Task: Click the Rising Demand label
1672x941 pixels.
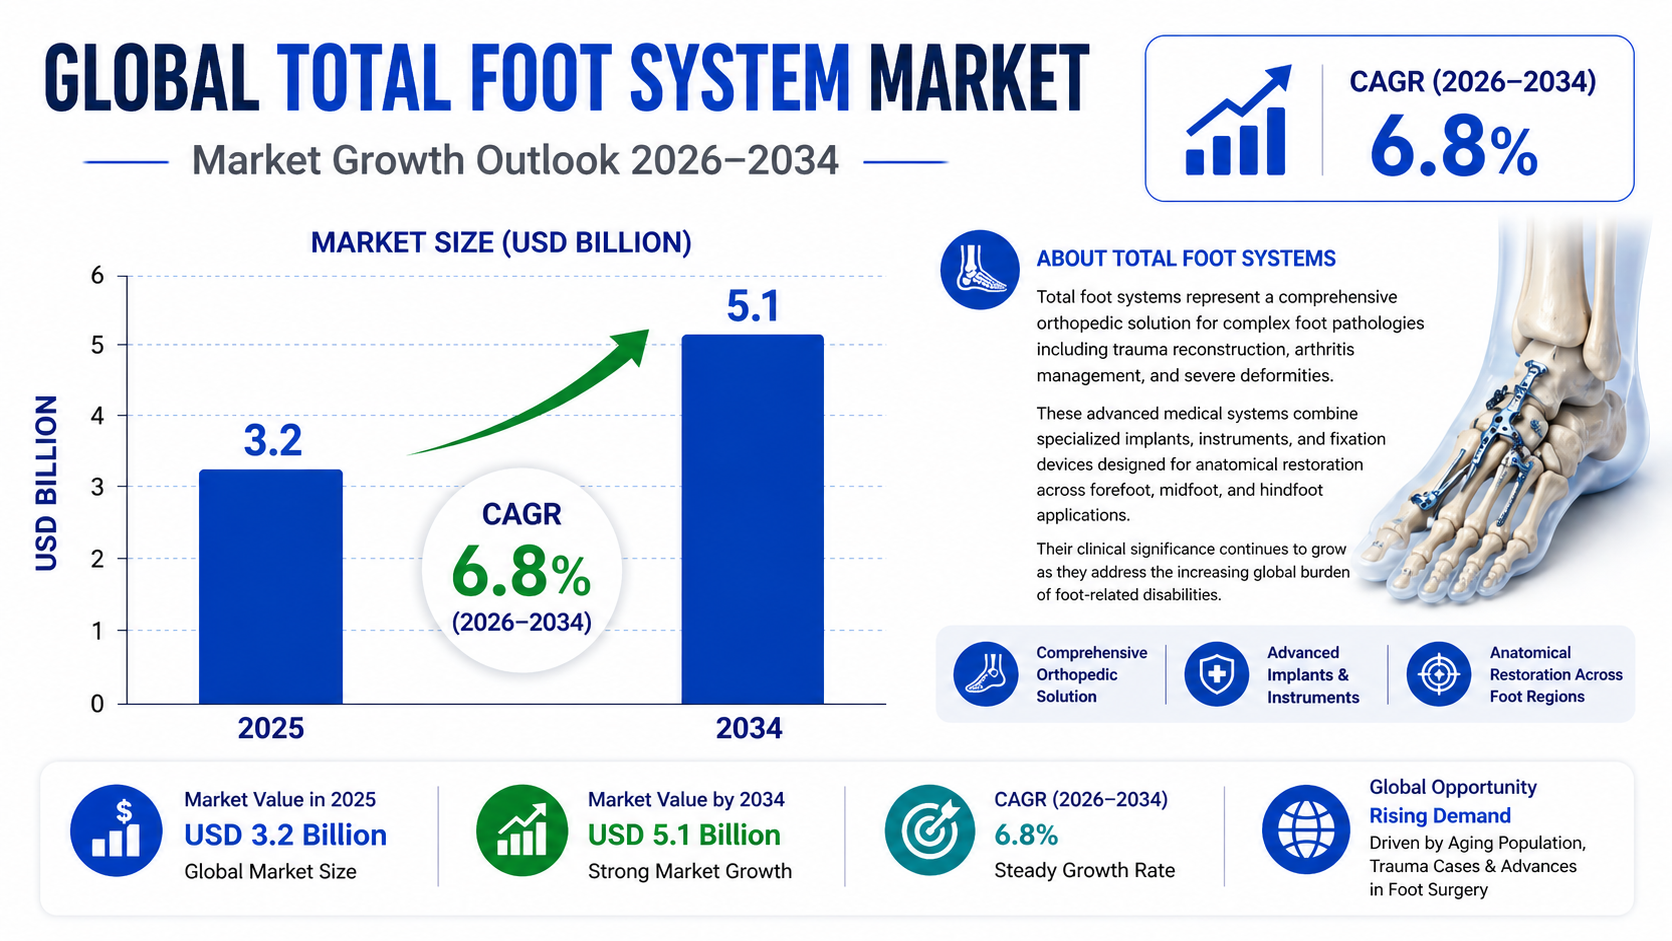Action: click(1439, 815)
